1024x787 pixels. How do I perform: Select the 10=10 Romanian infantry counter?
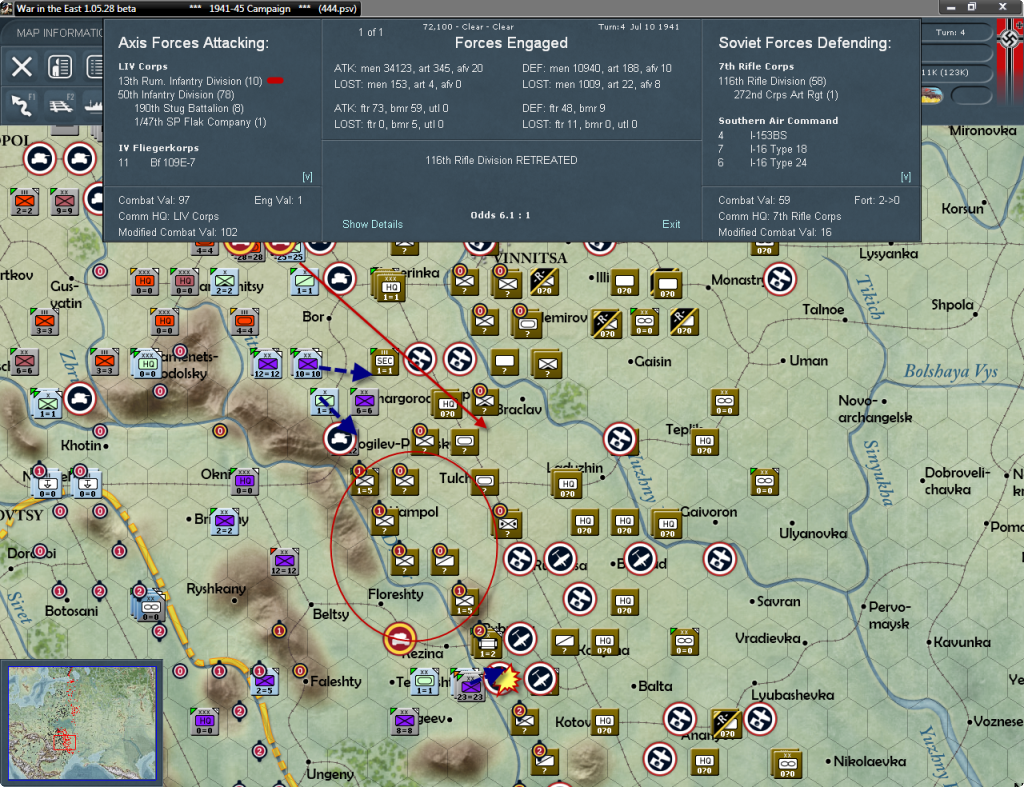307,364
